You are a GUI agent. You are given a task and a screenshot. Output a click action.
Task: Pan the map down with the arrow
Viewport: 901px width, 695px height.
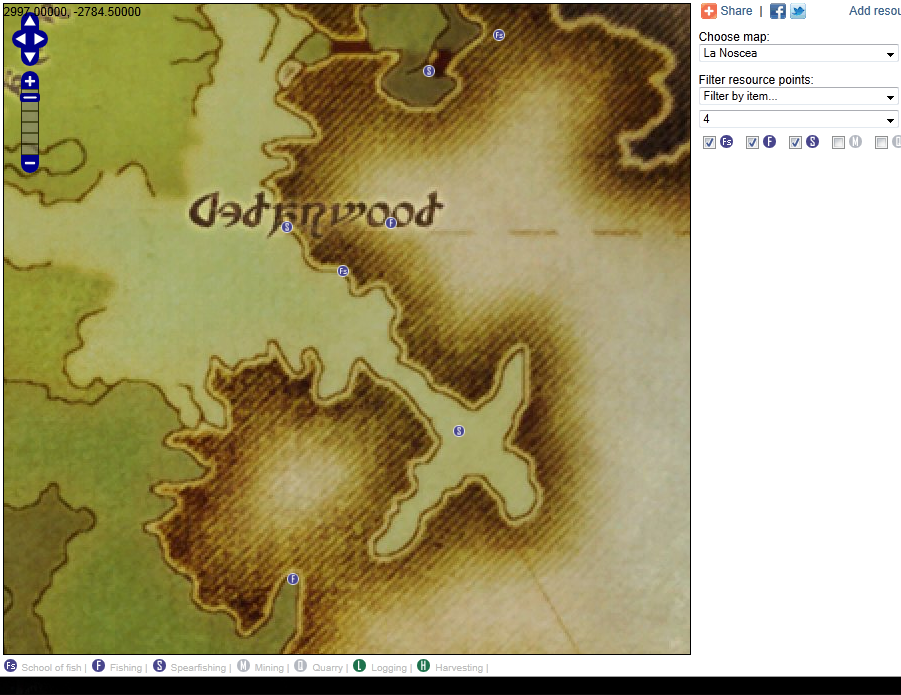(30, 57)
